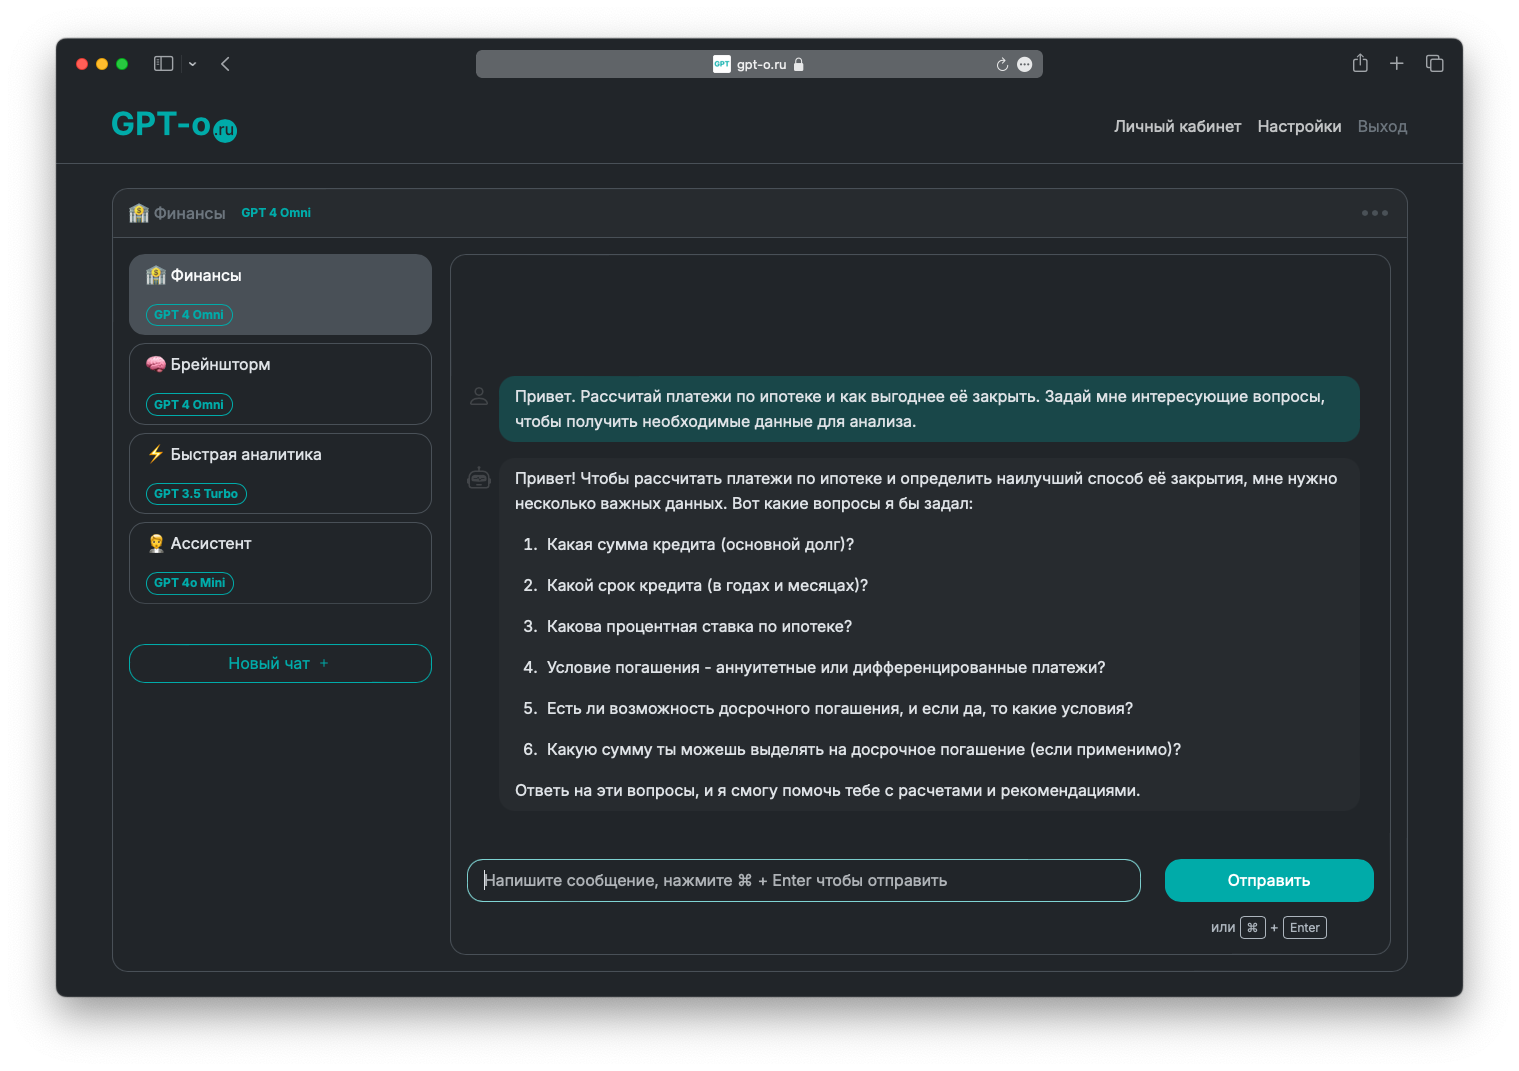
Task: Open Настройки in the top navigation
Action: pyautogui.click(x=1300, y=127)
